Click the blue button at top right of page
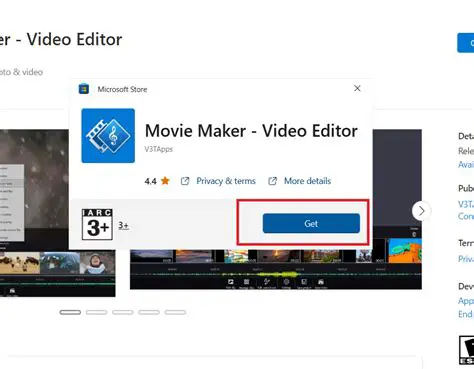Screen dimensions: 474x369 (466, 43)
